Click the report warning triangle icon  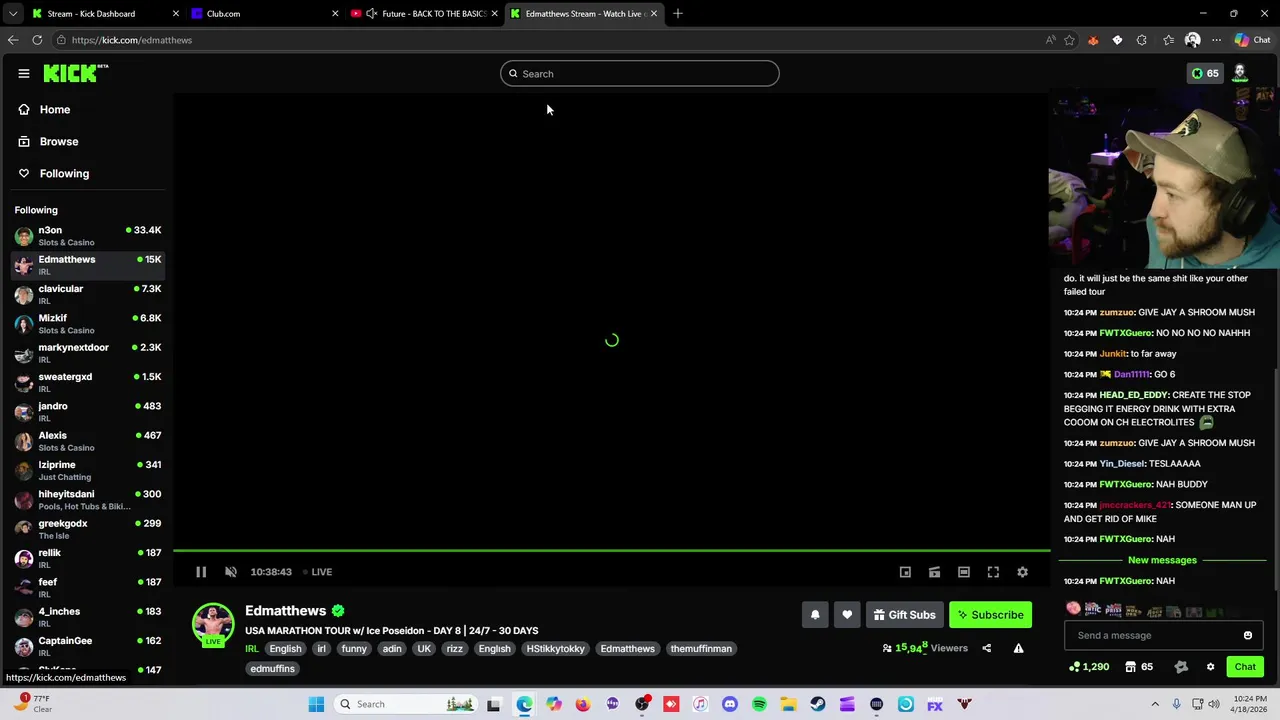click(x=1018, y=648)
